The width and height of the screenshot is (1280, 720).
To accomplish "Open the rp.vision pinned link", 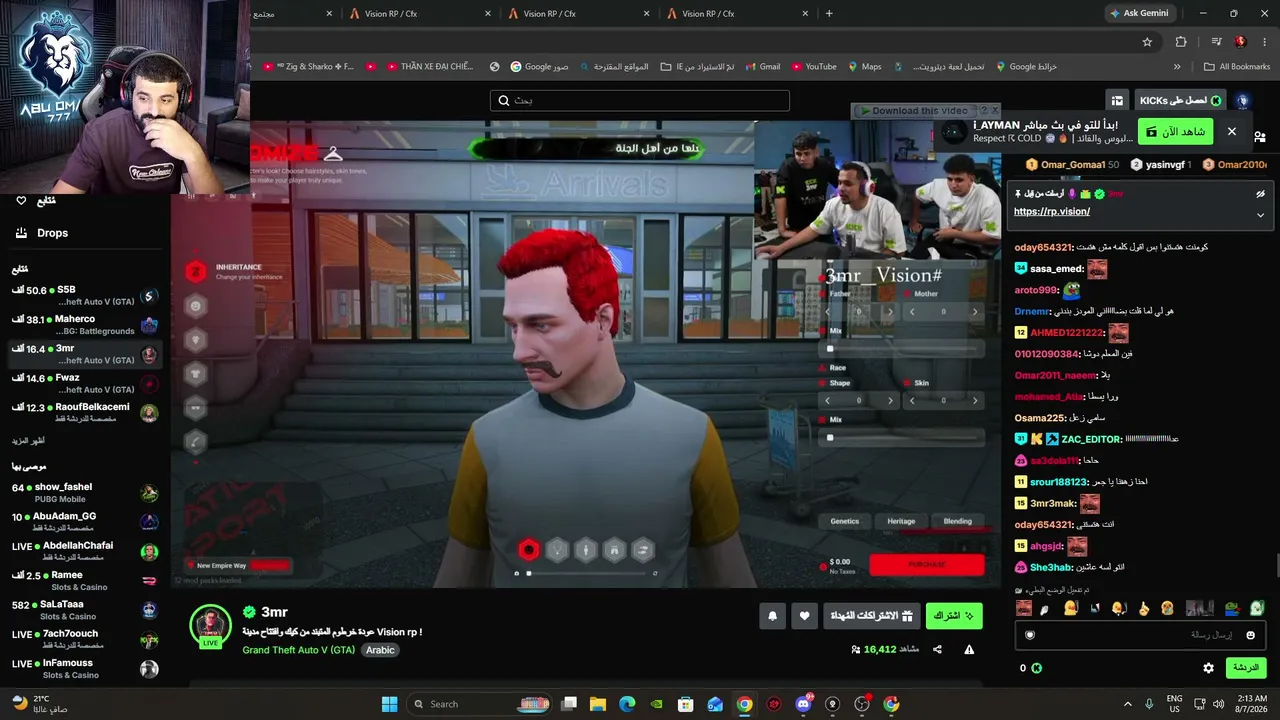I will [1051, 212].
